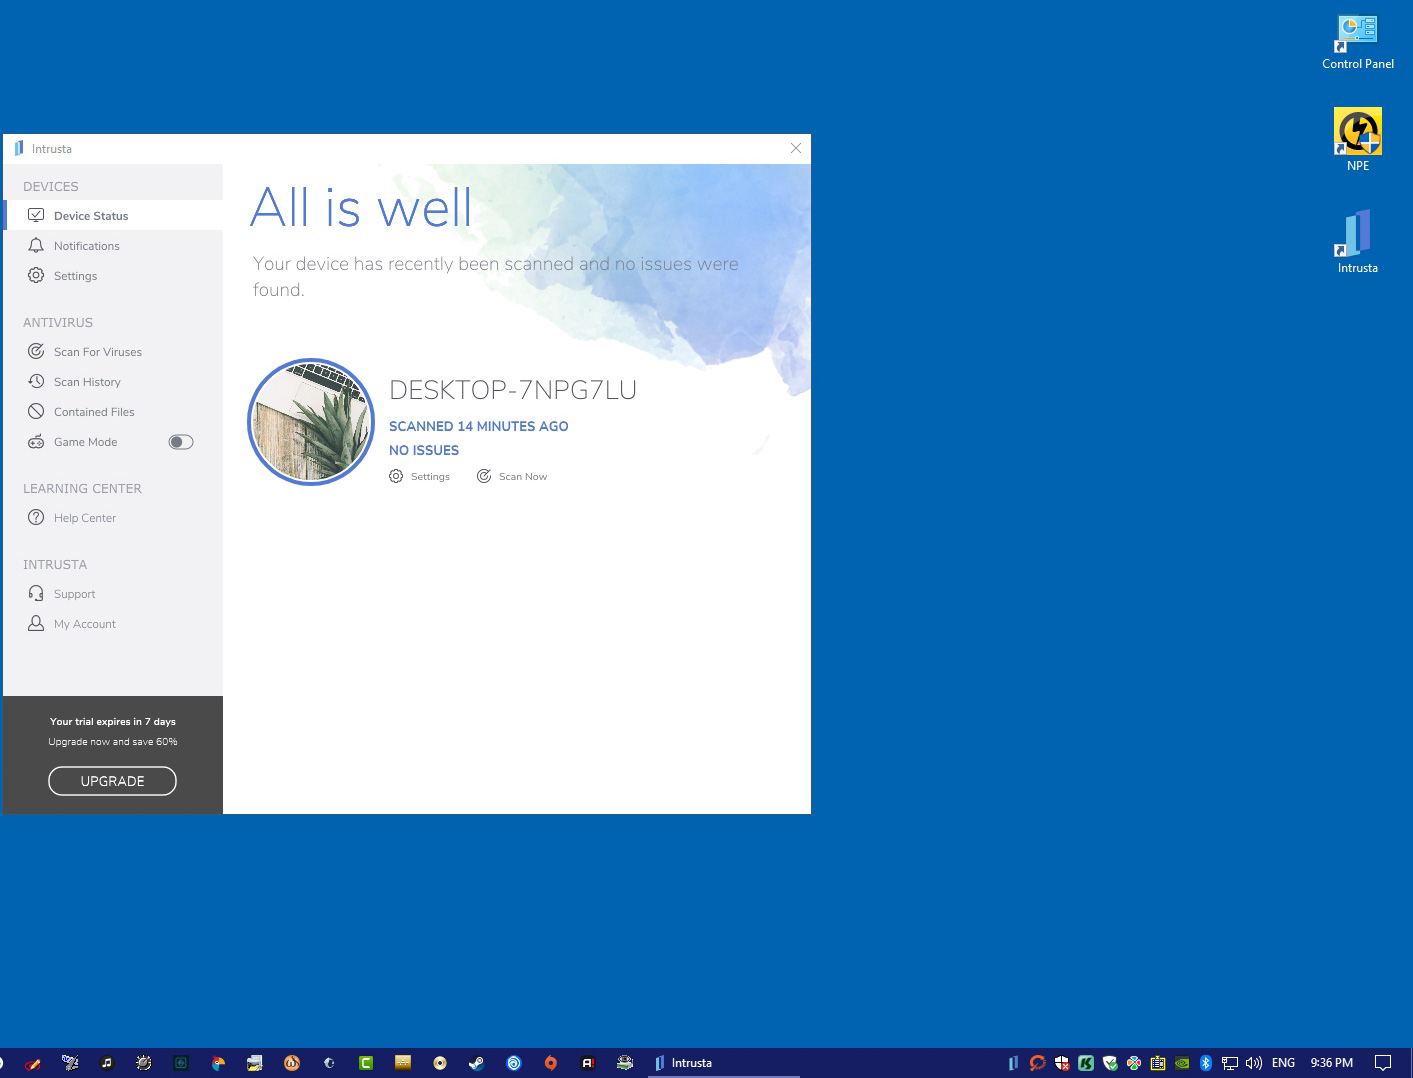
Task: Click the Intrusta system tray icon
Action: click(x=1013, y=1063)
